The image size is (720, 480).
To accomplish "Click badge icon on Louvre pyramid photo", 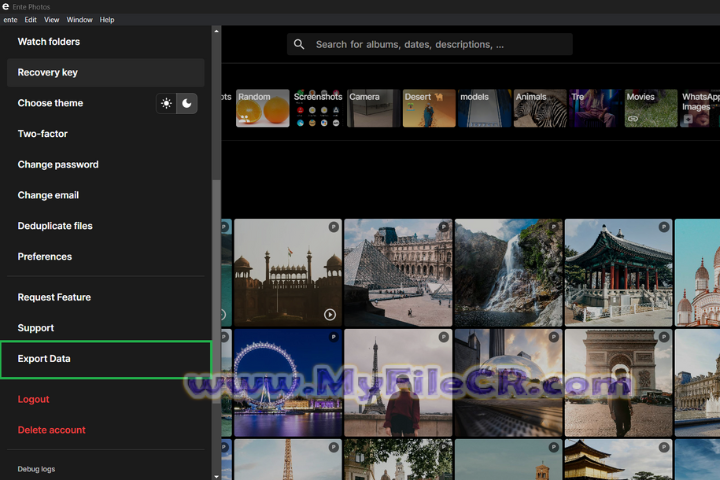I will click(x=444, y=227).
